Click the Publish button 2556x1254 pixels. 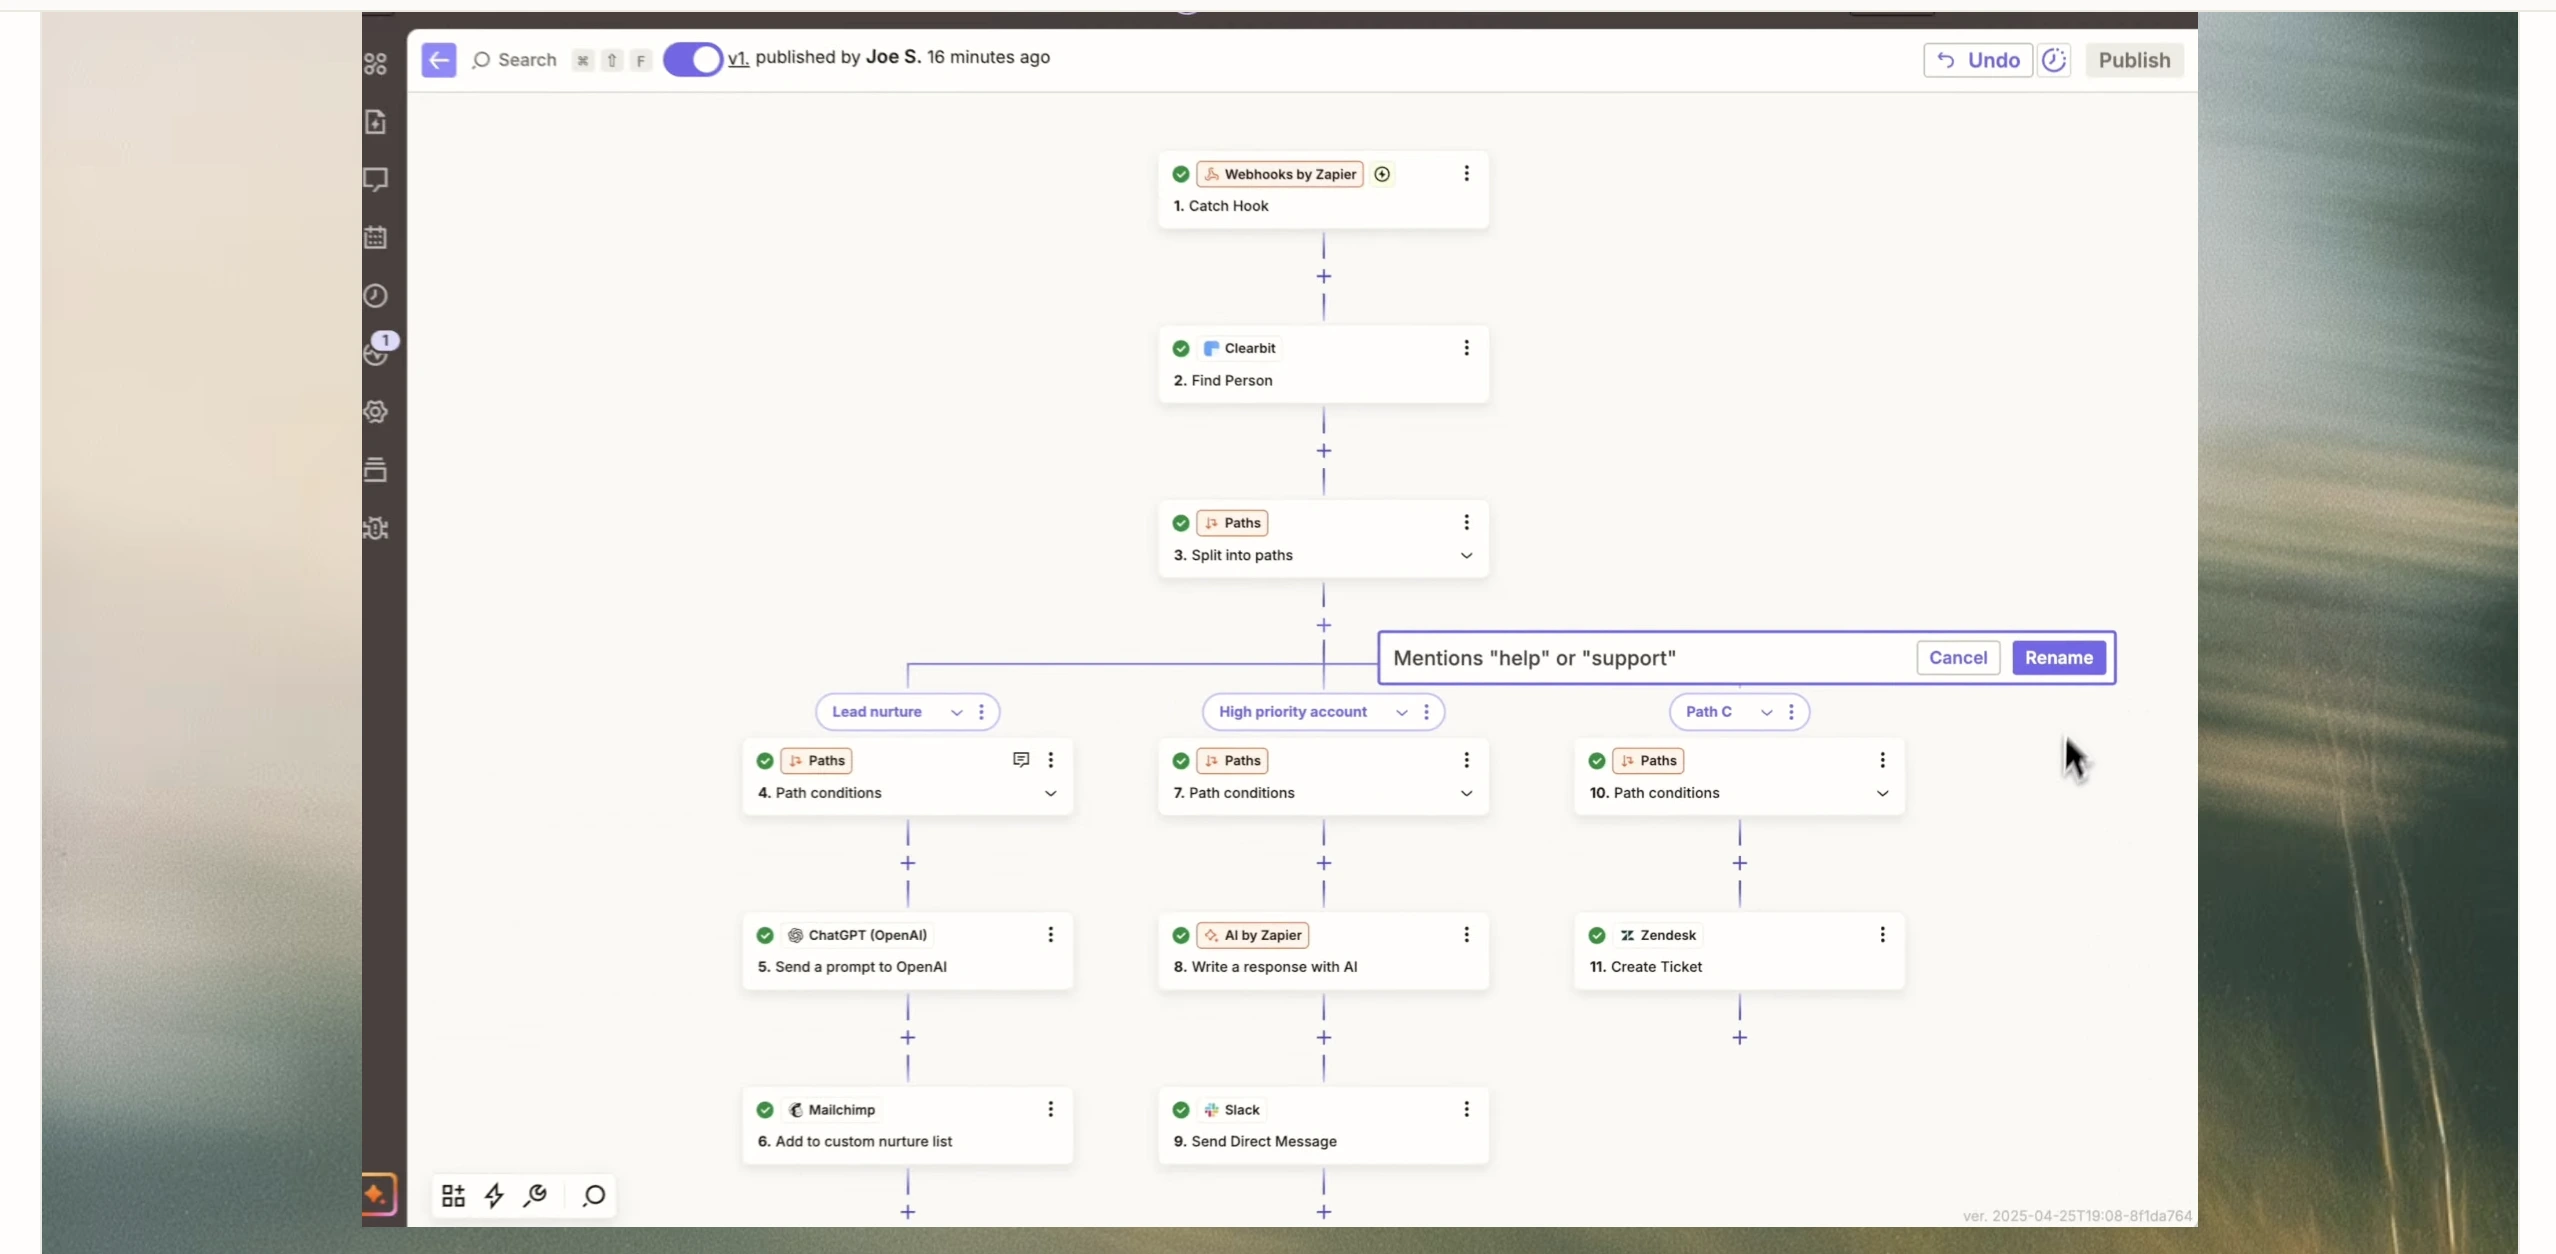[x=2134, y=60]
